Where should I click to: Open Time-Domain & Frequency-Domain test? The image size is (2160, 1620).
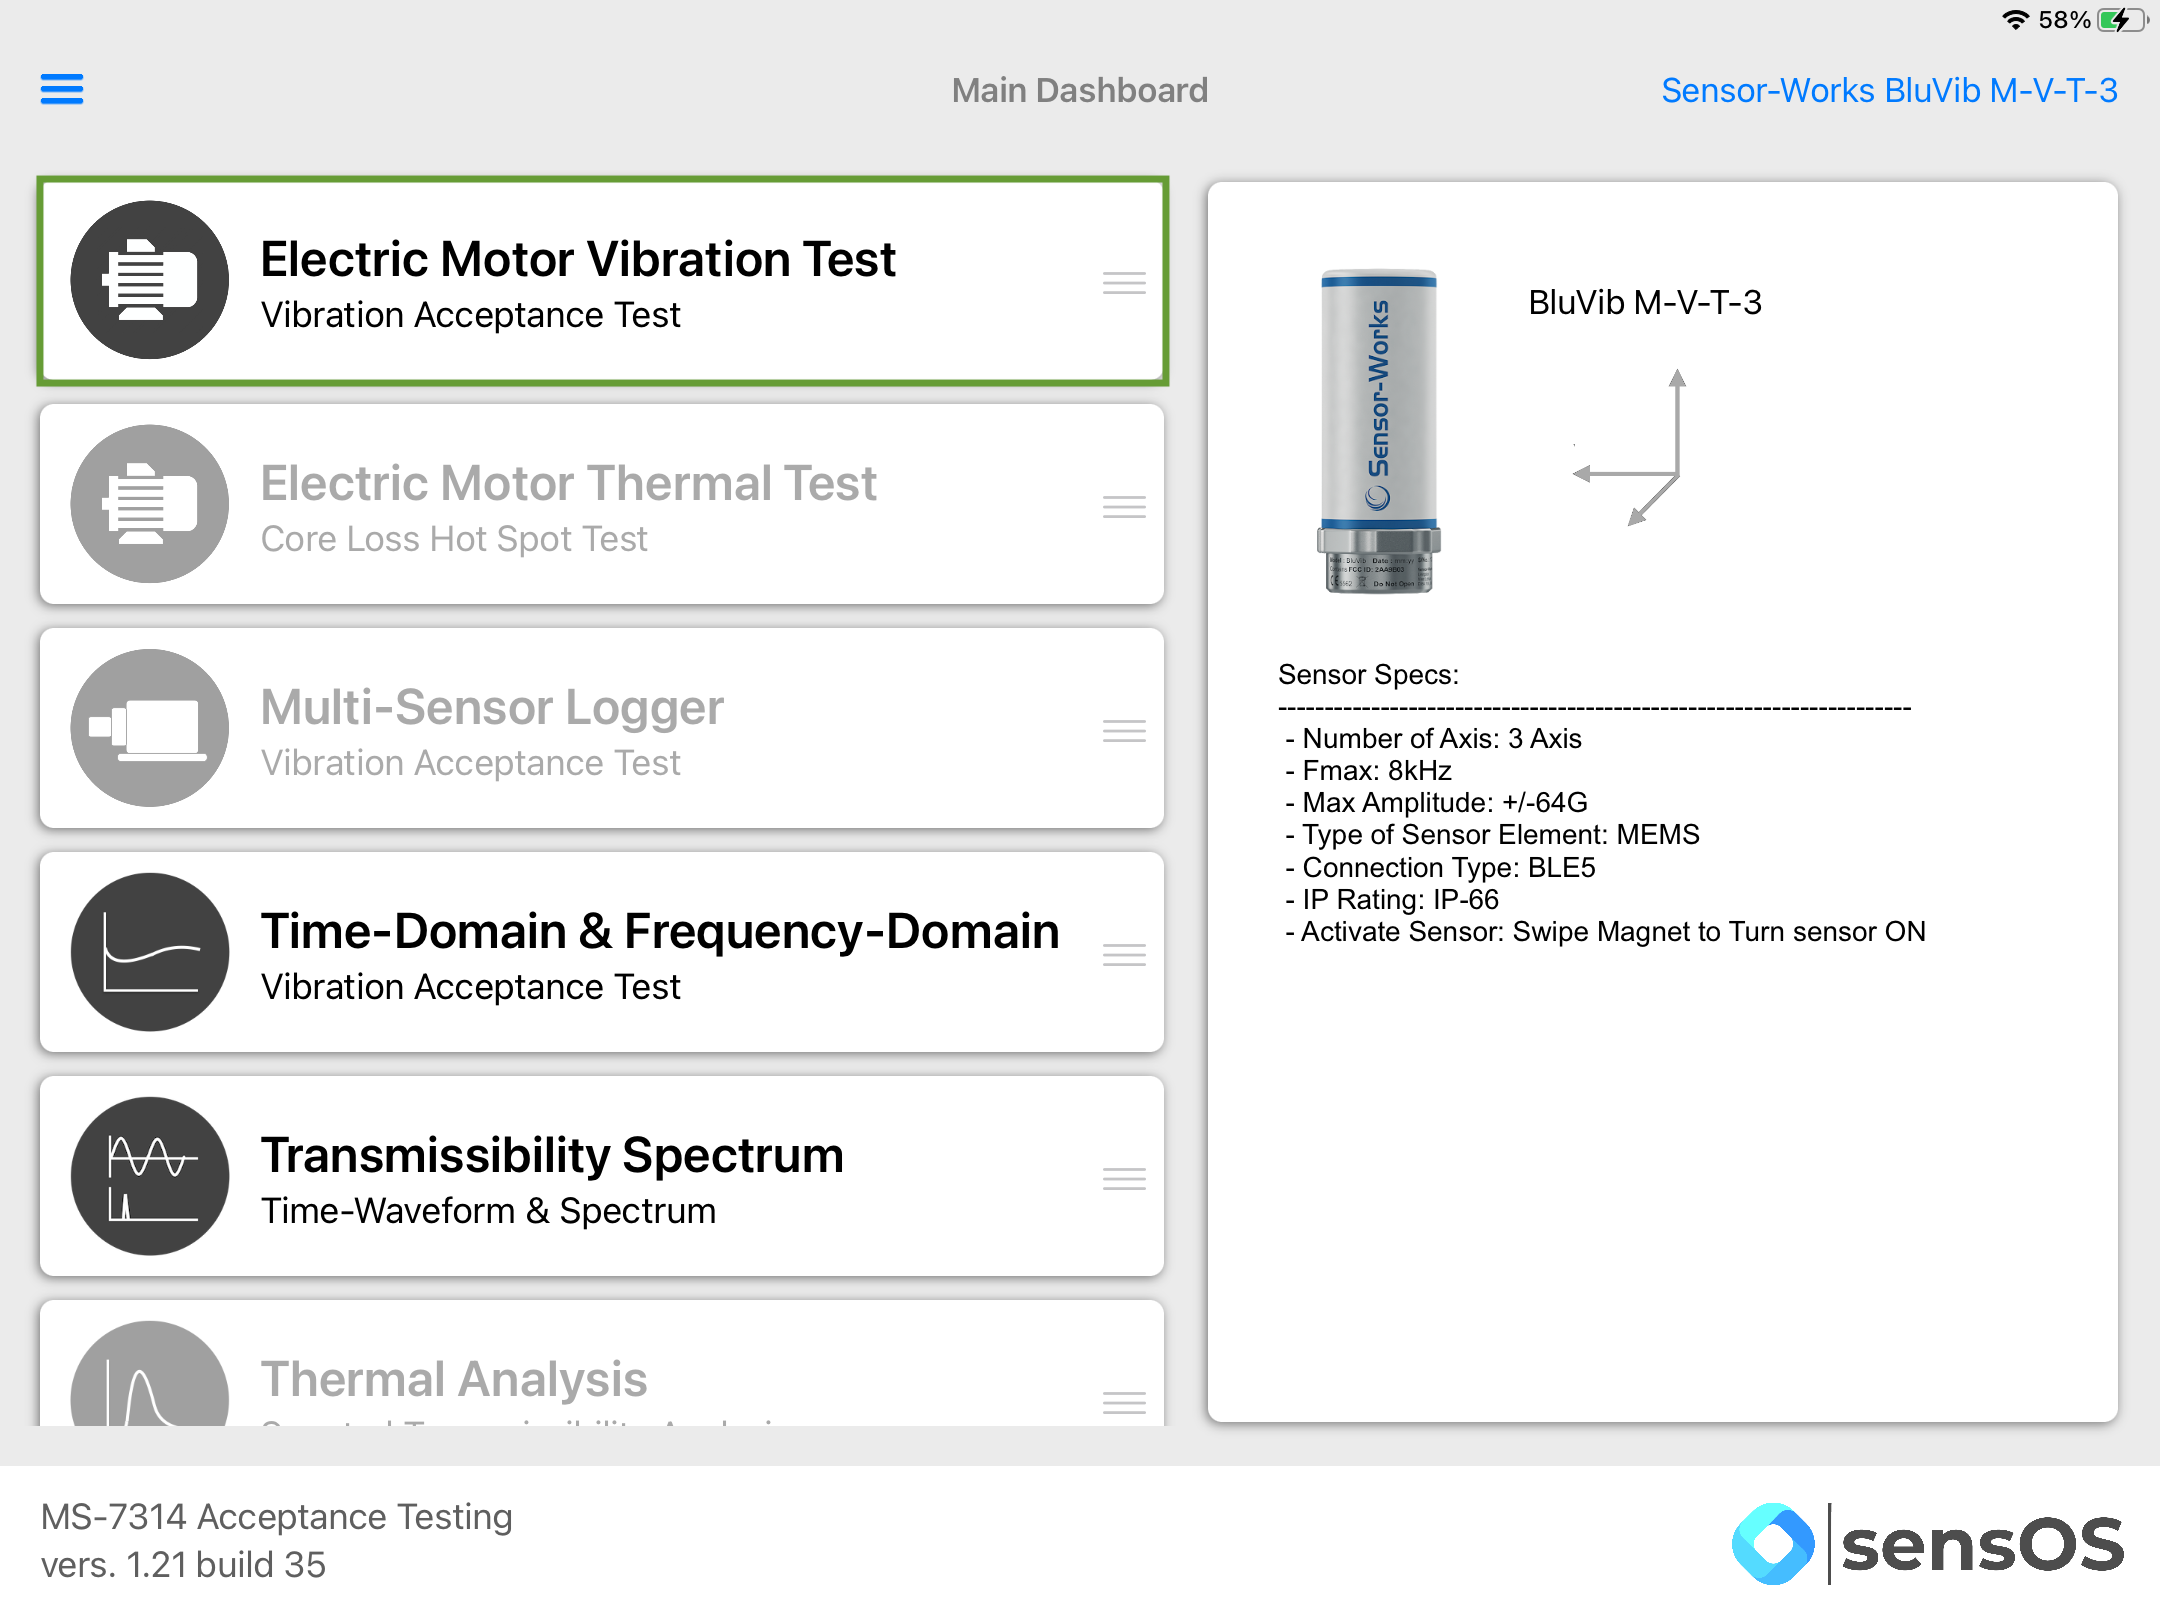[x=602, y=952]
